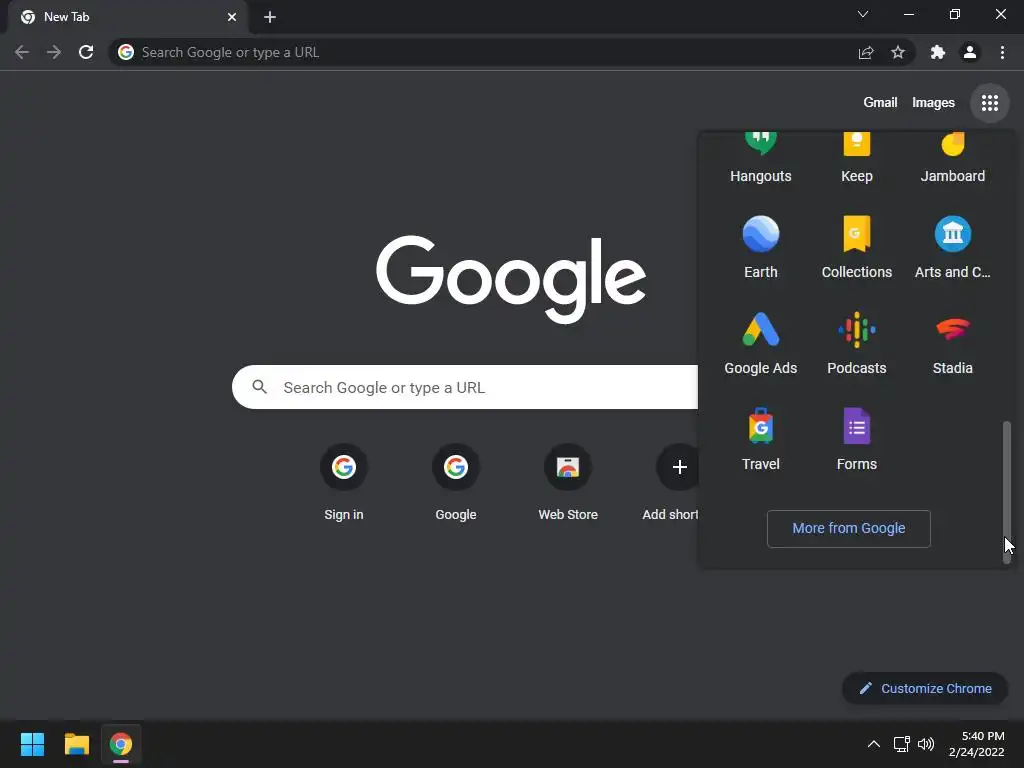
Task: Select the New Tab tab
Action: [x=127, y=17]
